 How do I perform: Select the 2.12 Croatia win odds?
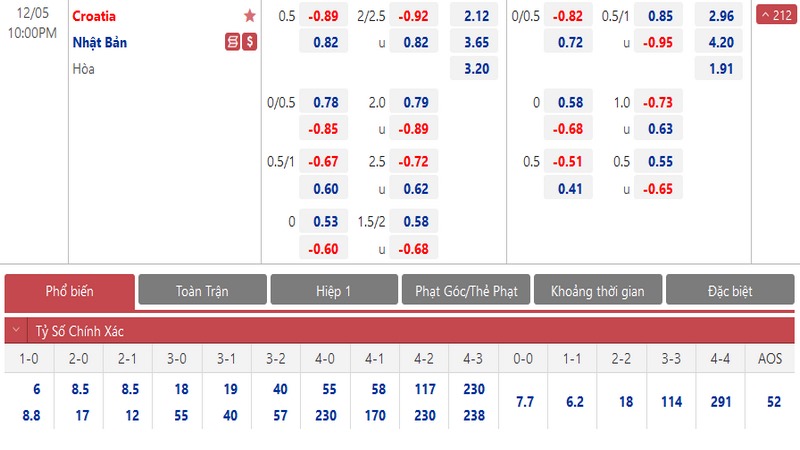click(x=476, y=16)
